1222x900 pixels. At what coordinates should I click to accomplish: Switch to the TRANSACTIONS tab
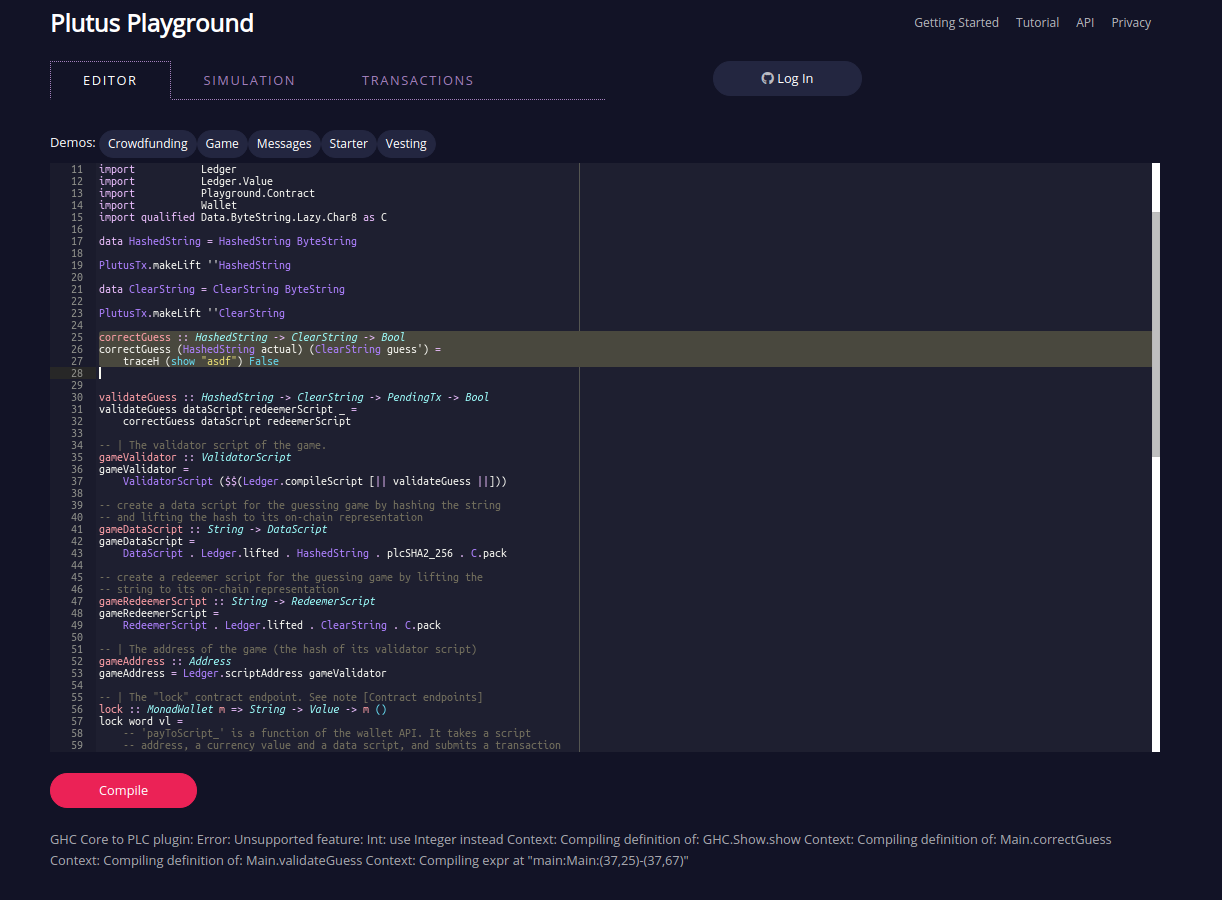(417, 80)
